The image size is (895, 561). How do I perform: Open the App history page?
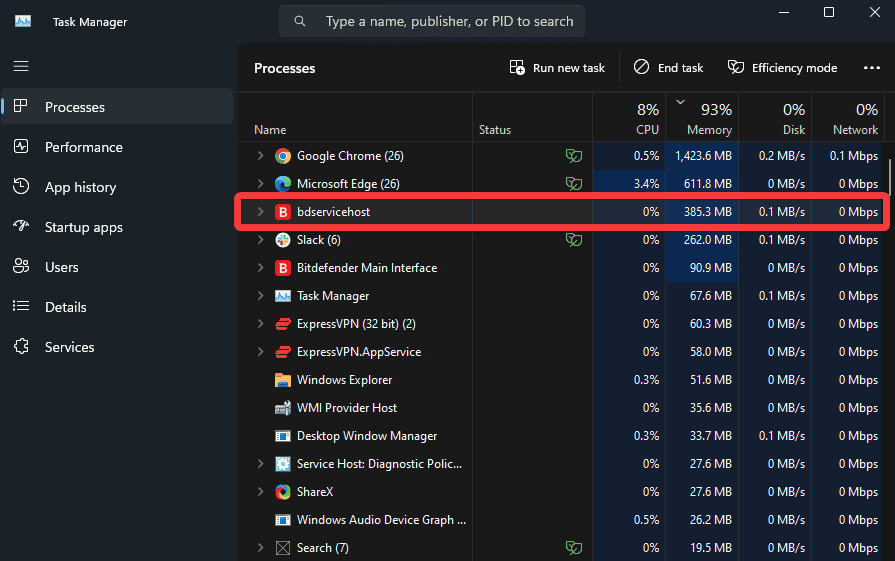(x=117, y=187)
